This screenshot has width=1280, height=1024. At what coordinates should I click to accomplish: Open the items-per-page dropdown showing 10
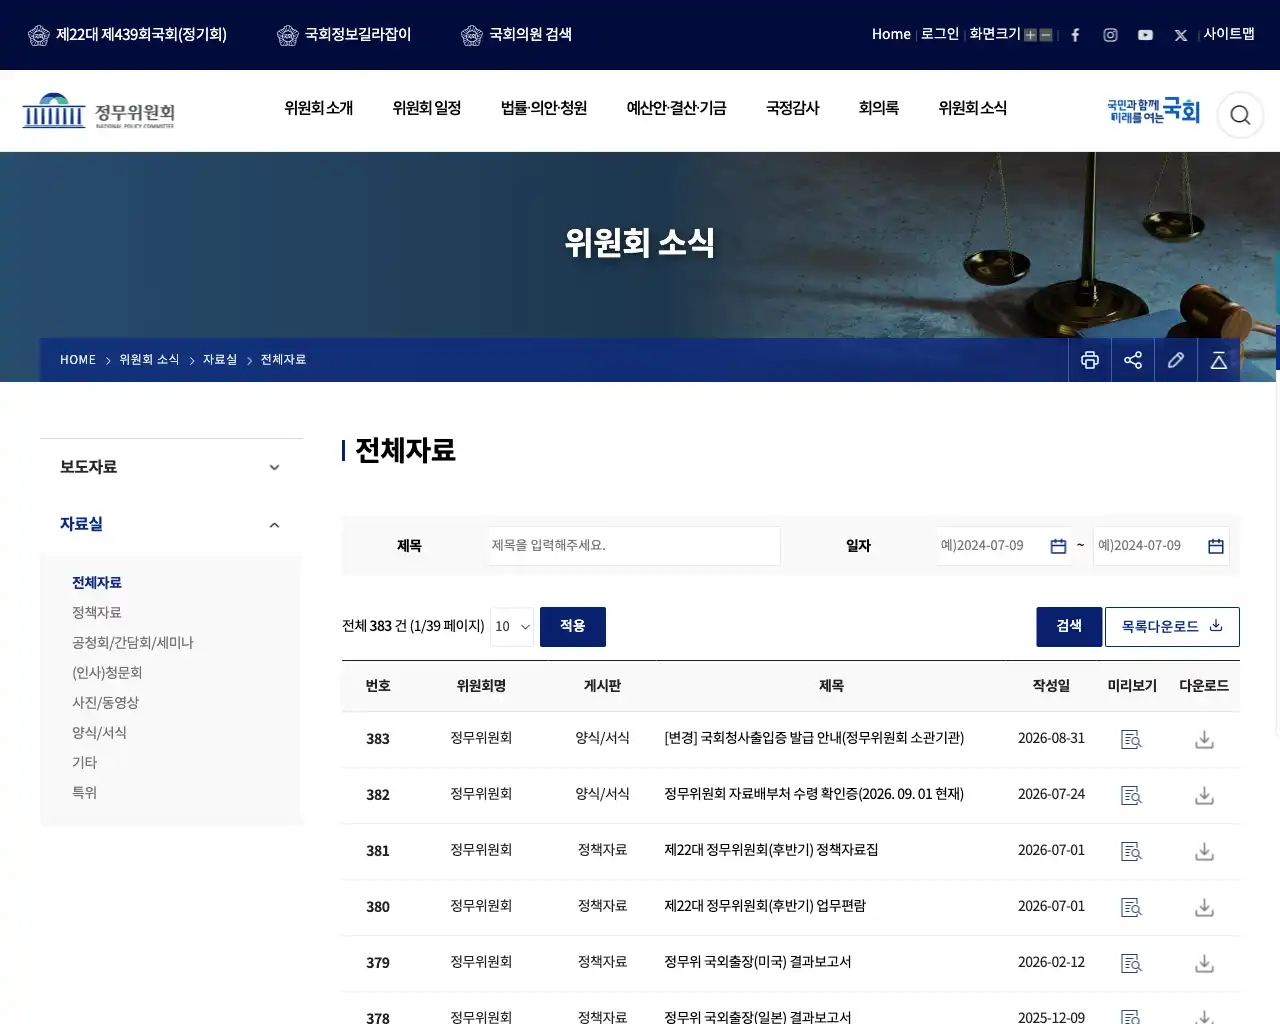click(512, 627)
